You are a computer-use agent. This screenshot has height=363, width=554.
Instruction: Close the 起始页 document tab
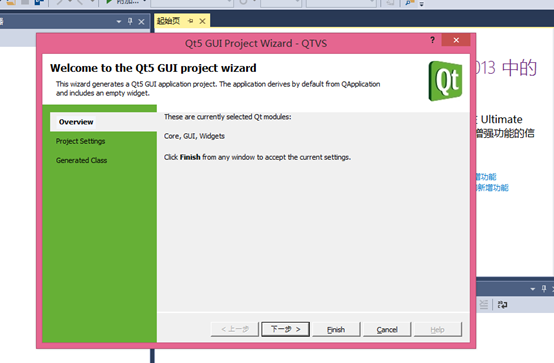(x=202, y=21)
